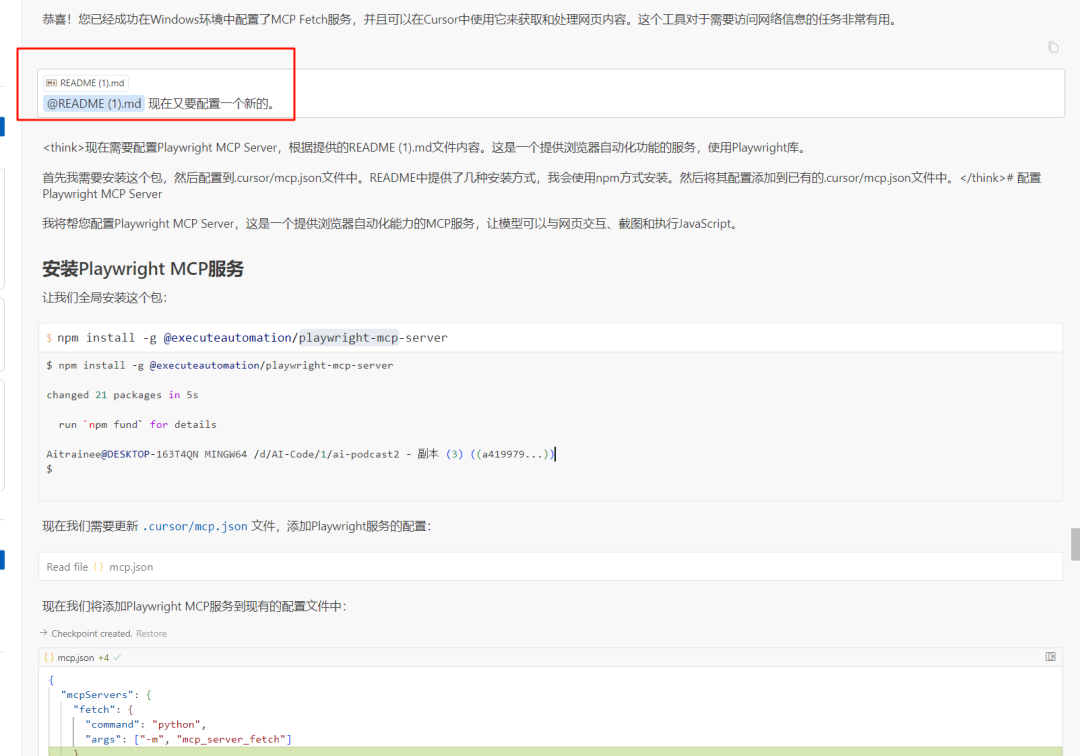
Task: Click the message text 现在又要配置一个新的
Action: [x=214, y=103]
